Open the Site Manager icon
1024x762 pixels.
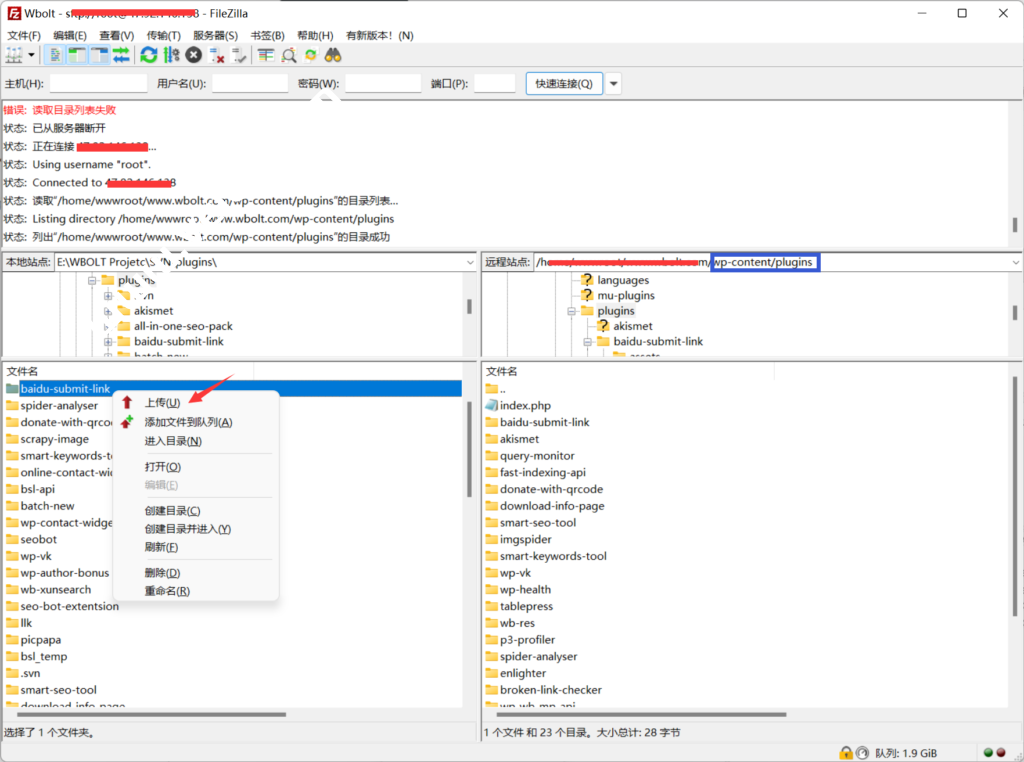14,55
